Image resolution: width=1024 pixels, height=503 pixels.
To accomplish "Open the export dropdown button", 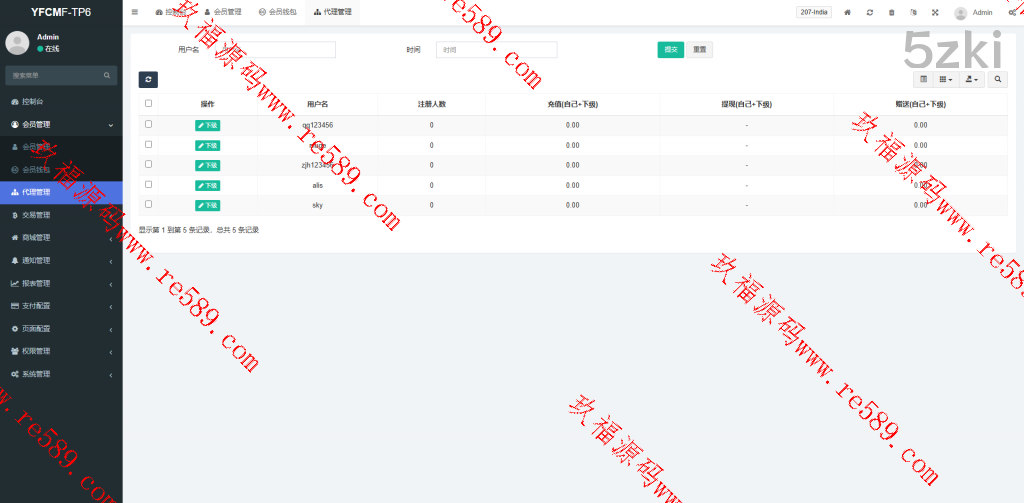I will click(x=971, y=79).
